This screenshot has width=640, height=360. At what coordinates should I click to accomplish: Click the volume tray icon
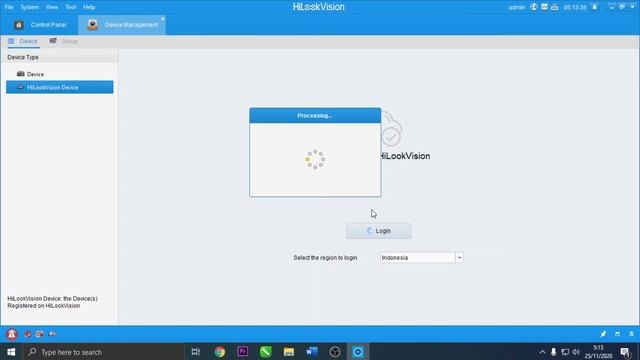[576, 352]
